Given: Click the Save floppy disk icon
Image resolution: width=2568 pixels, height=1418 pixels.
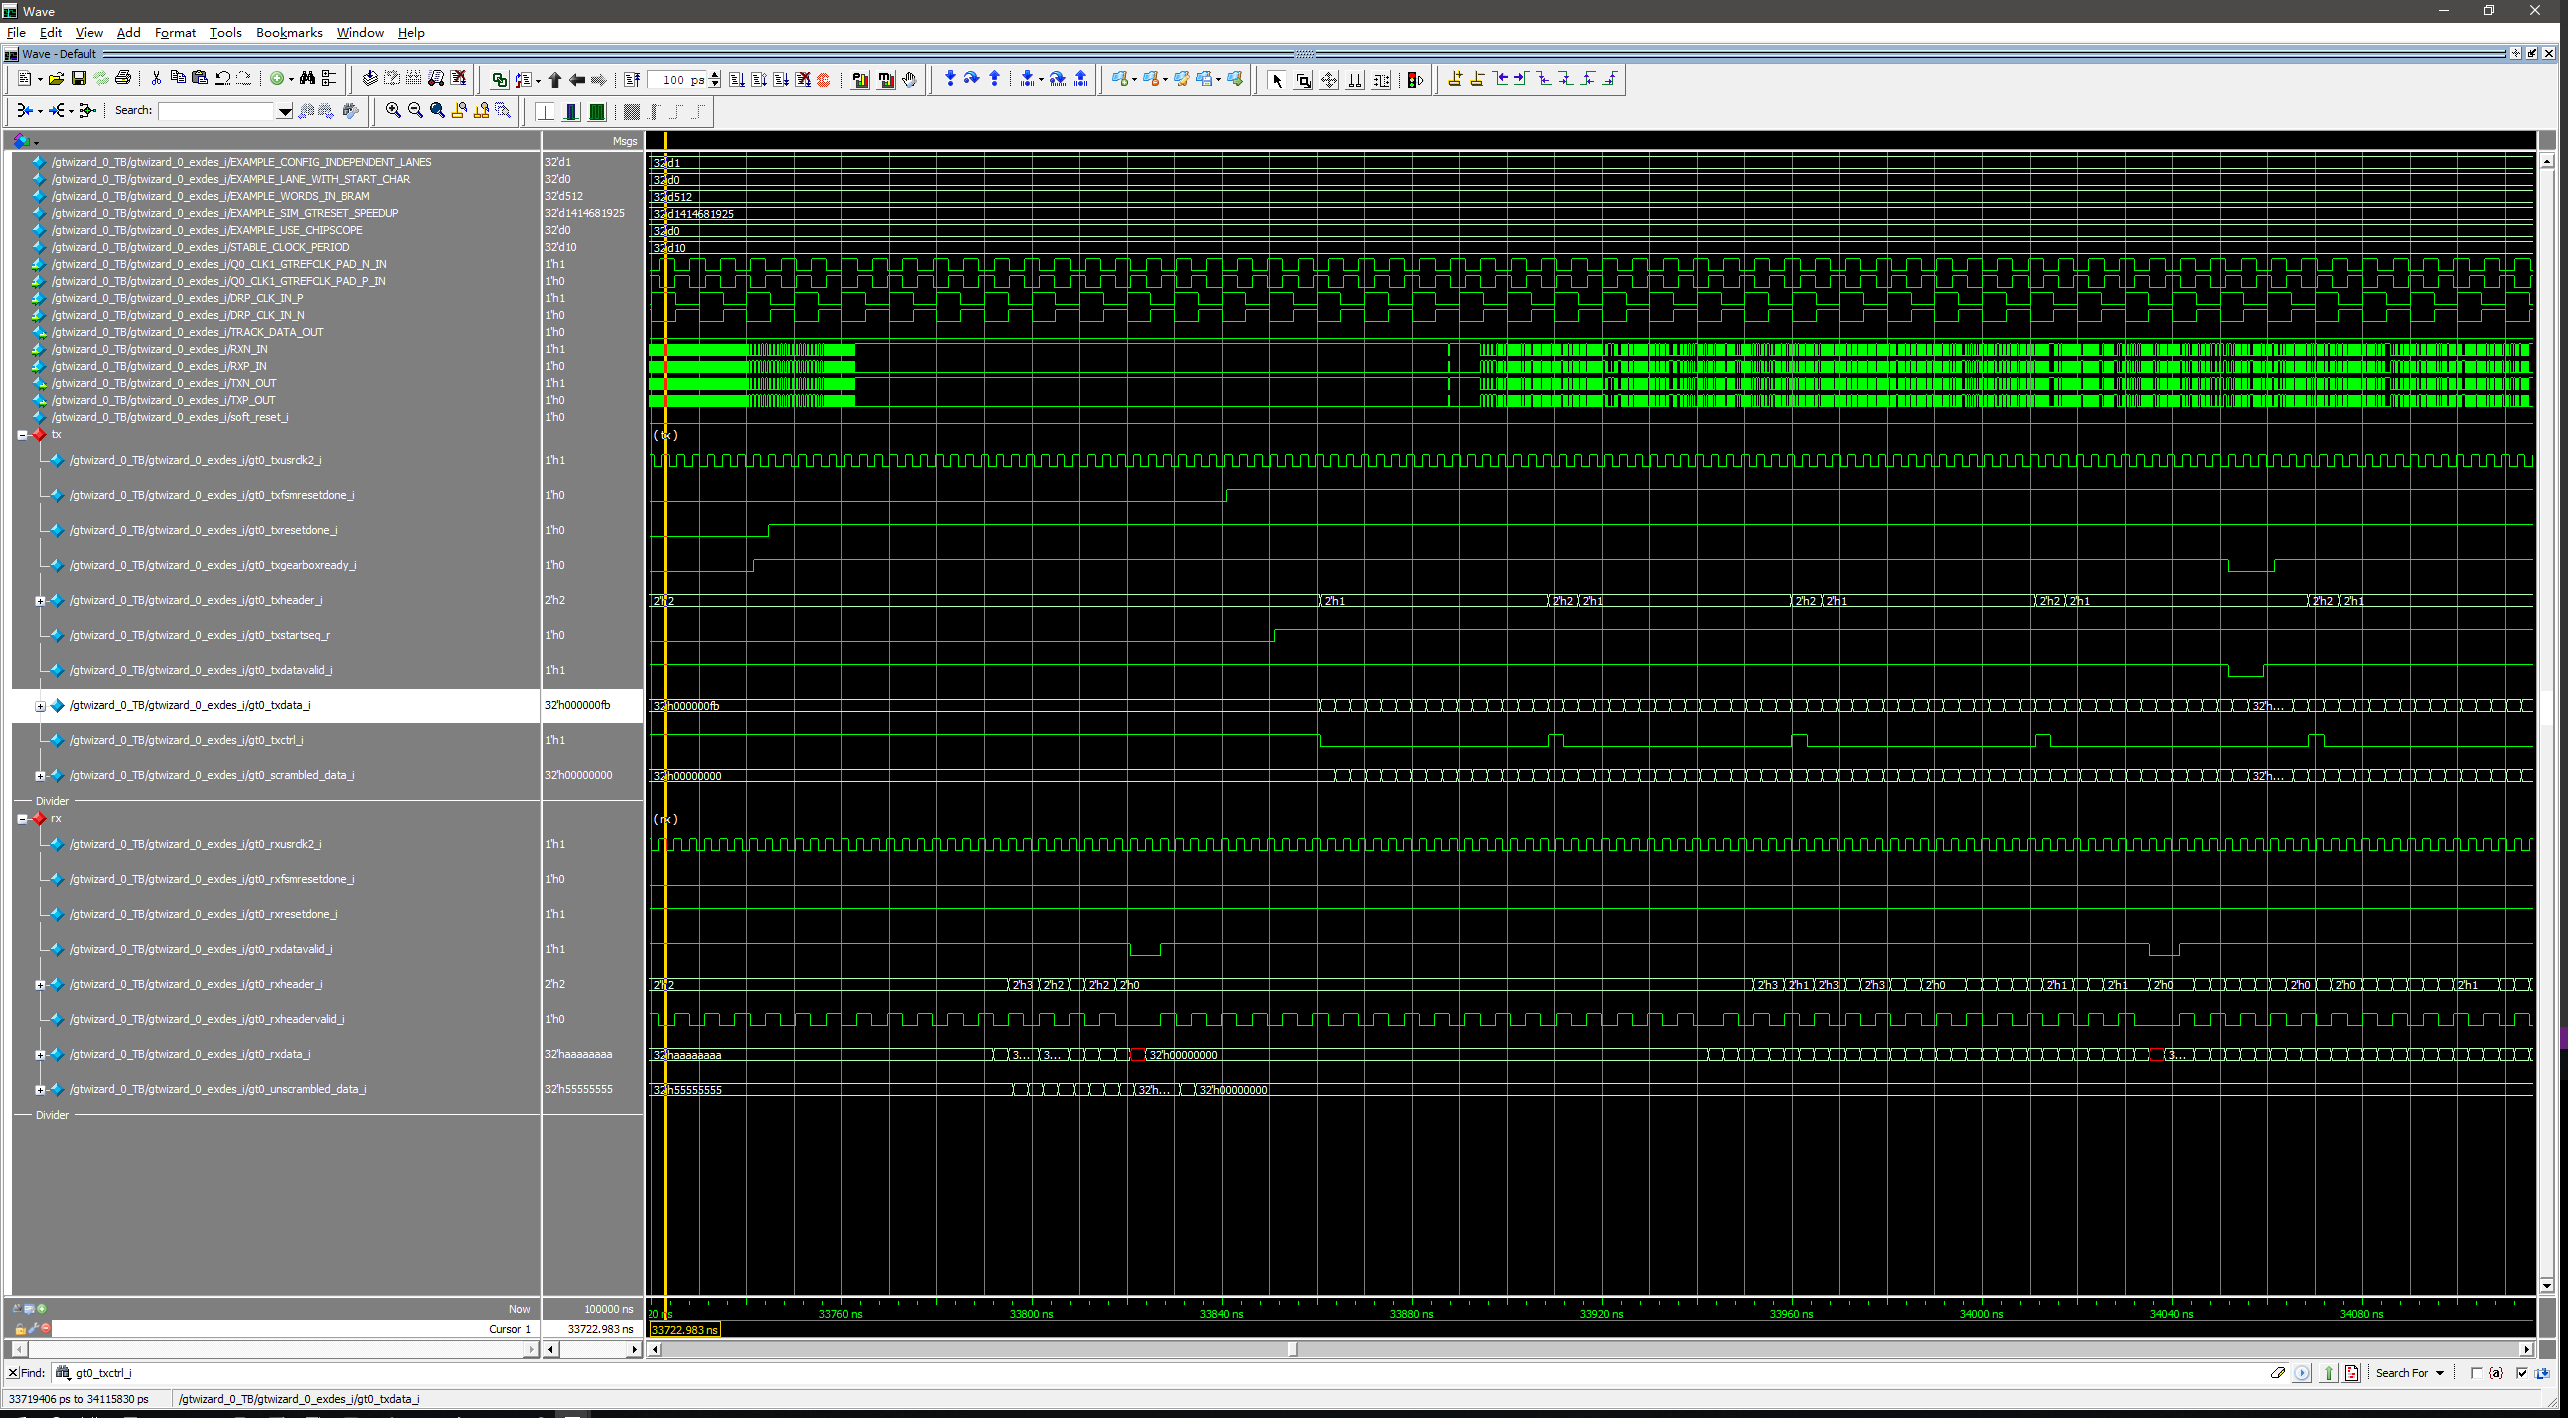Looking at the screenshot, I should pyautogui.click(x=79, y=79).
